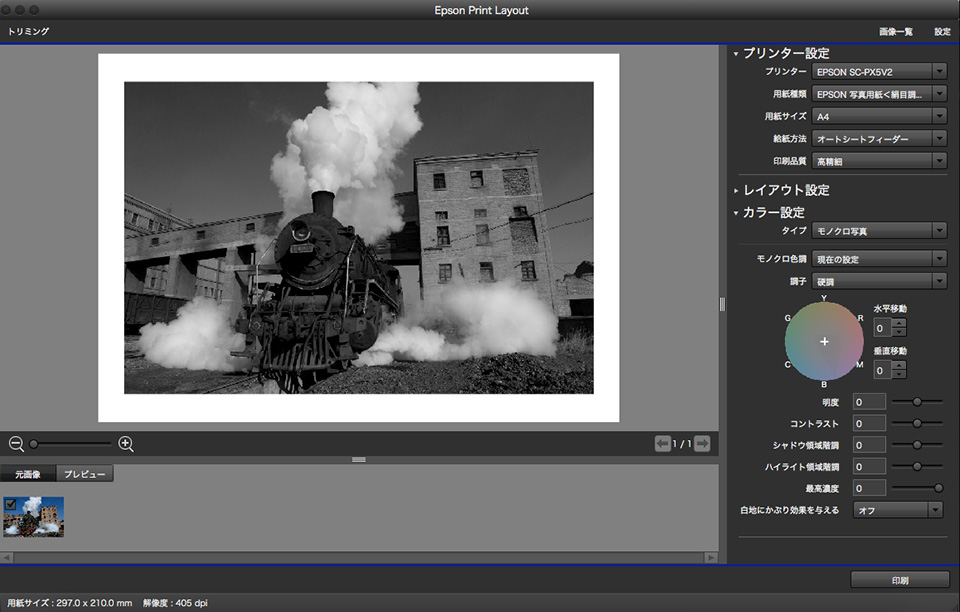Viewport: 960px width, 612px height.
Task: Open the プリンター dropdown EPSON SC-PX5V2
Action: click(879, 72)
